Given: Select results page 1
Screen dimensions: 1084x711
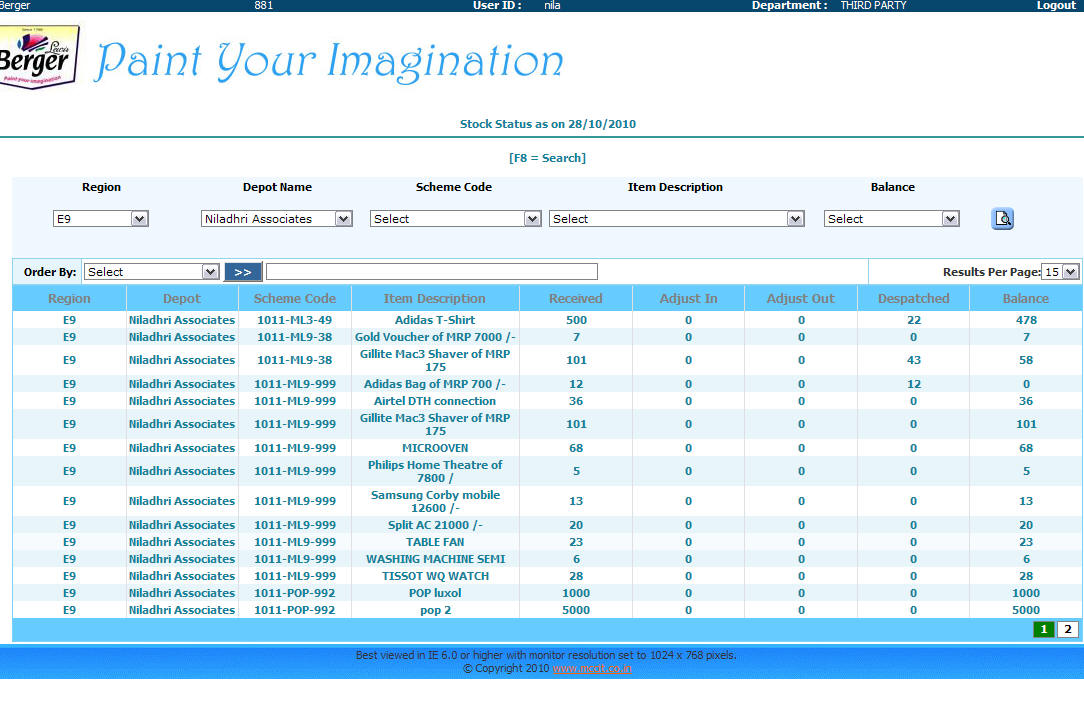Looking at the screenshot, I should [x=1044, y=629].
